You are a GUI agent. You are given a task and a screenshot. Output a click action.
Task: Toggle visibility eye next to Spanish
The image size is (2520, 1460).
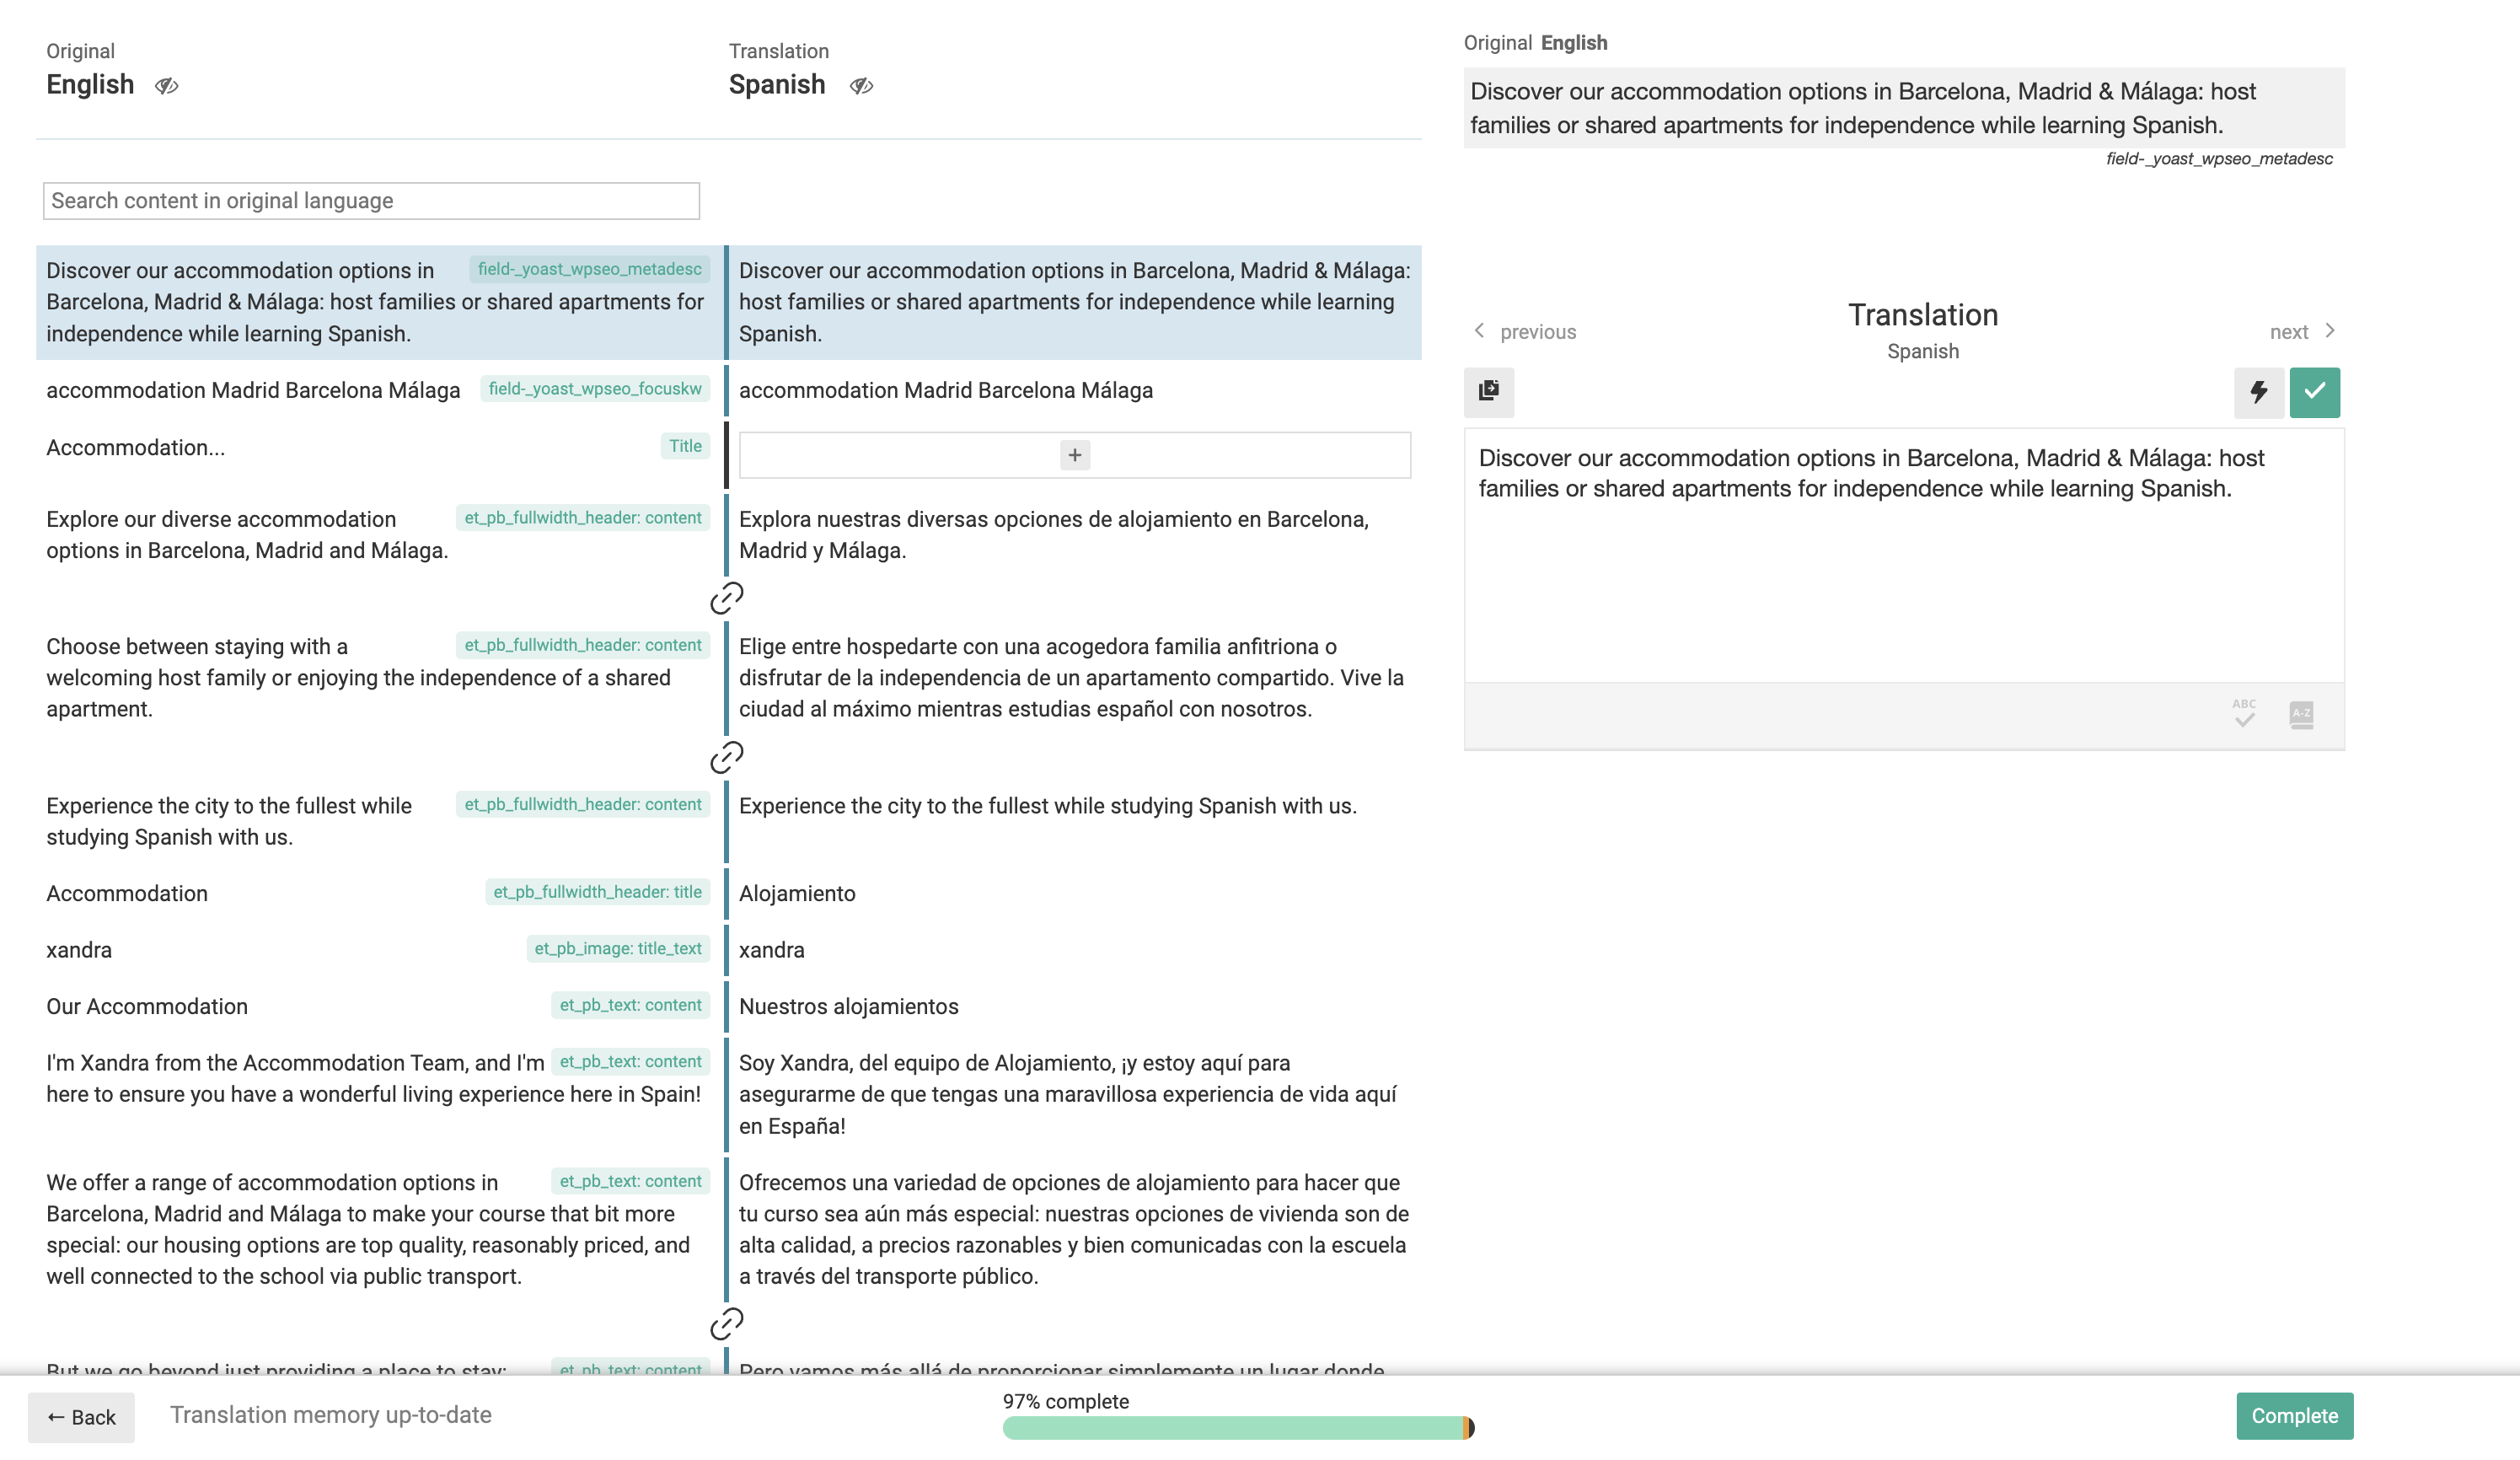coord(861,86)
